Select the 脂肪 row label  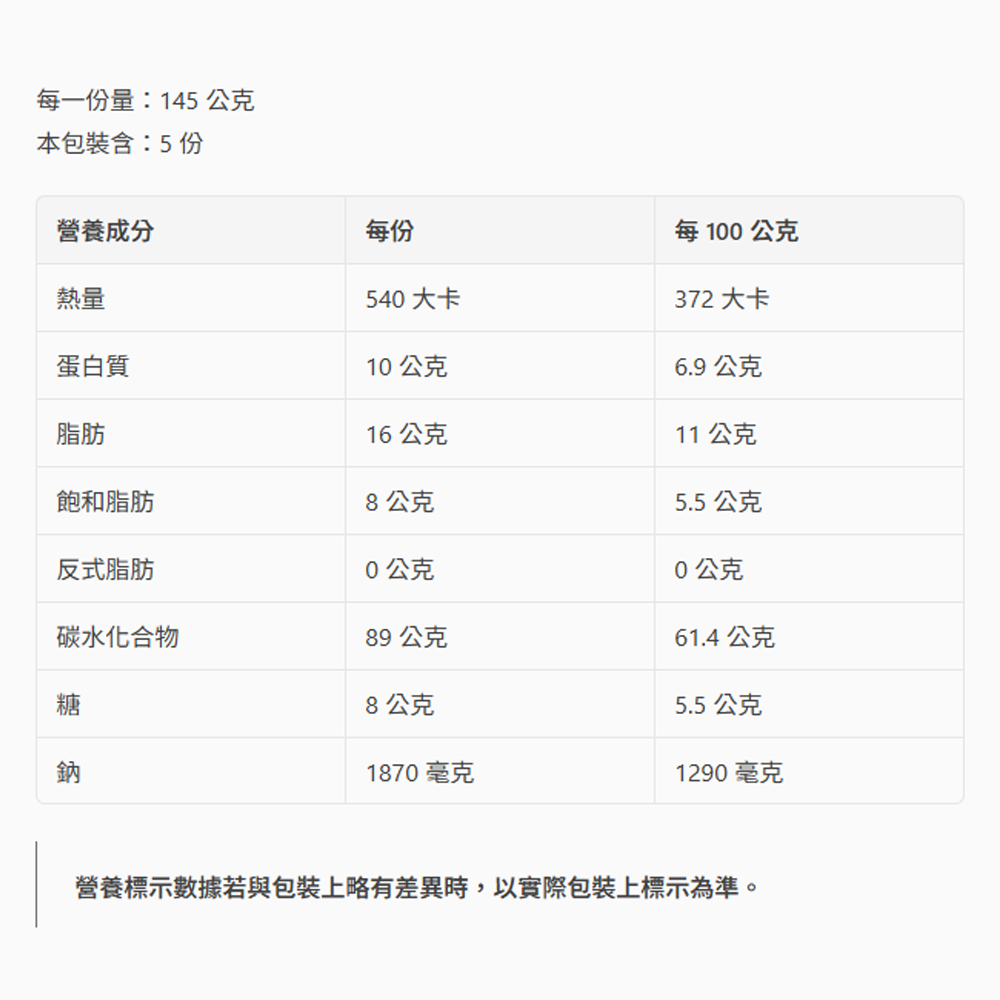tap(81, 434)
